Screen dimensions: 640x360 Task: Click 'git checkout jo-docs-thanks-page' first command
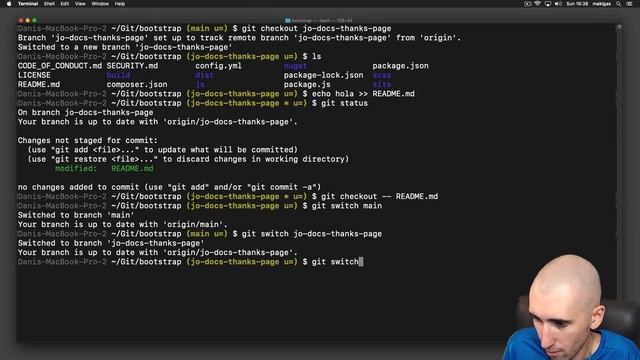click(x=316, y=28)
